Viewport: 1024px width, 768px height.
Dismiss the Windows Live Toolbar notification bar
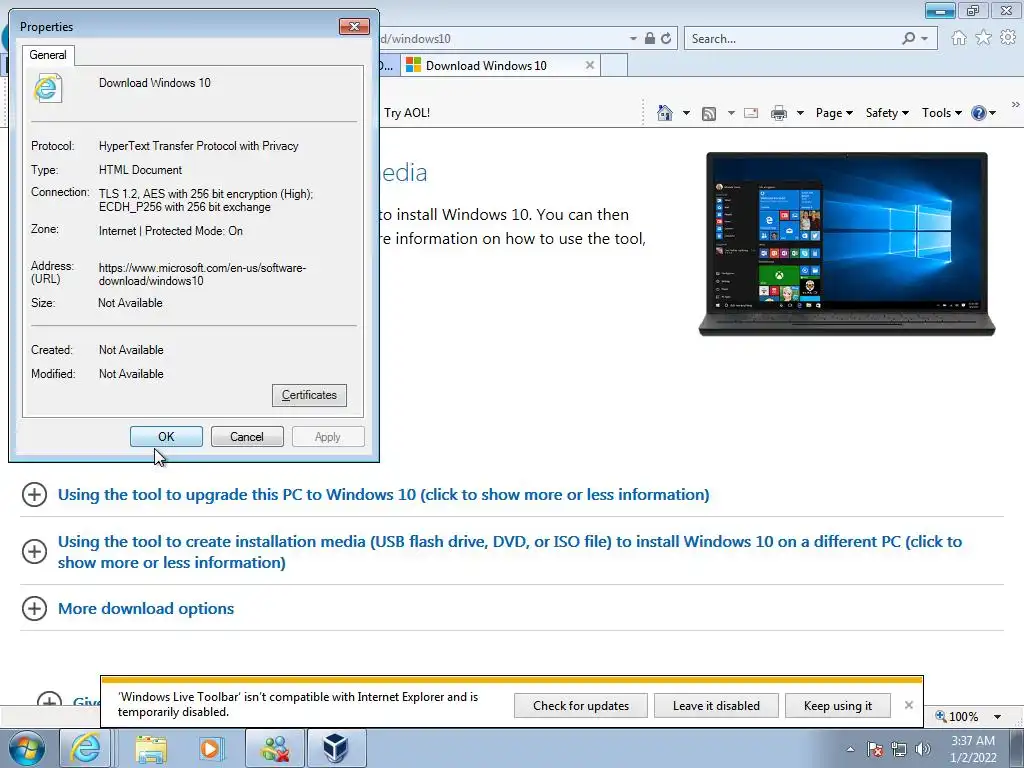coord(908,705)
